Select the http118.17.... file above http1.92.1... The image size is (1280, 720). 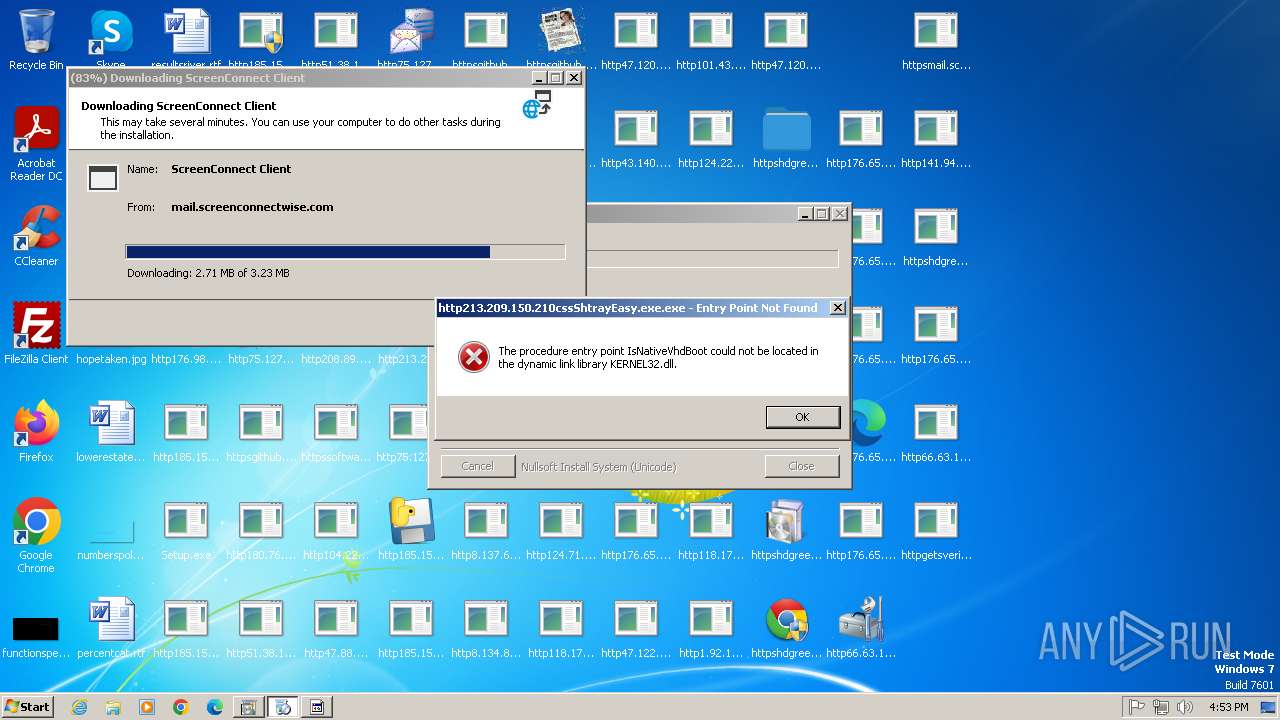711,530
